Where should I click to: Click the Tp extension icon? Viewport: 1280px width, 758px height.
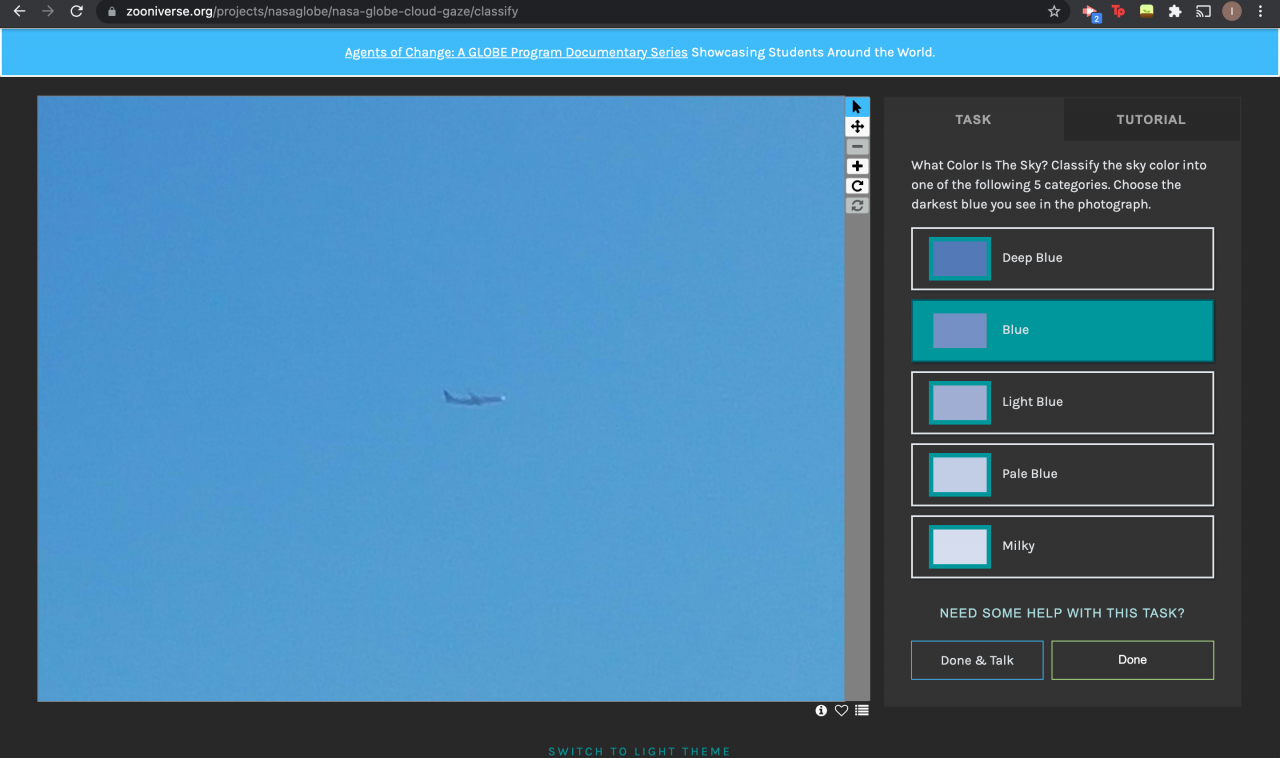1118,11
